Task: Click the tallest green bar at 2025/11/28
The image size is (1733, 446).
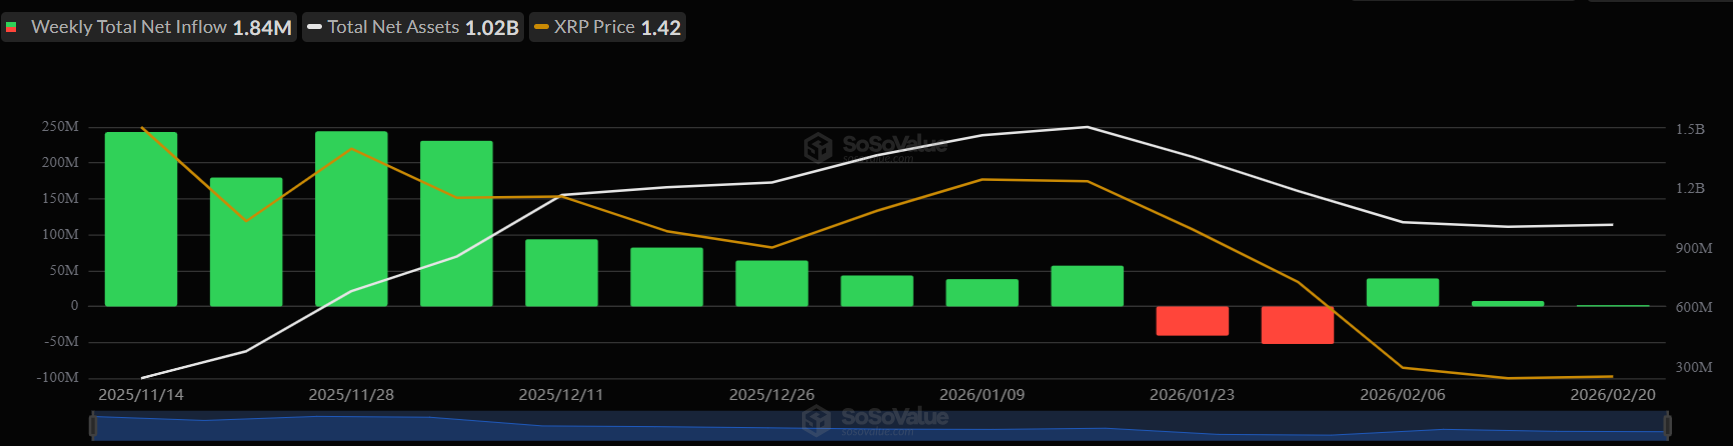Action: click(351, 219)
